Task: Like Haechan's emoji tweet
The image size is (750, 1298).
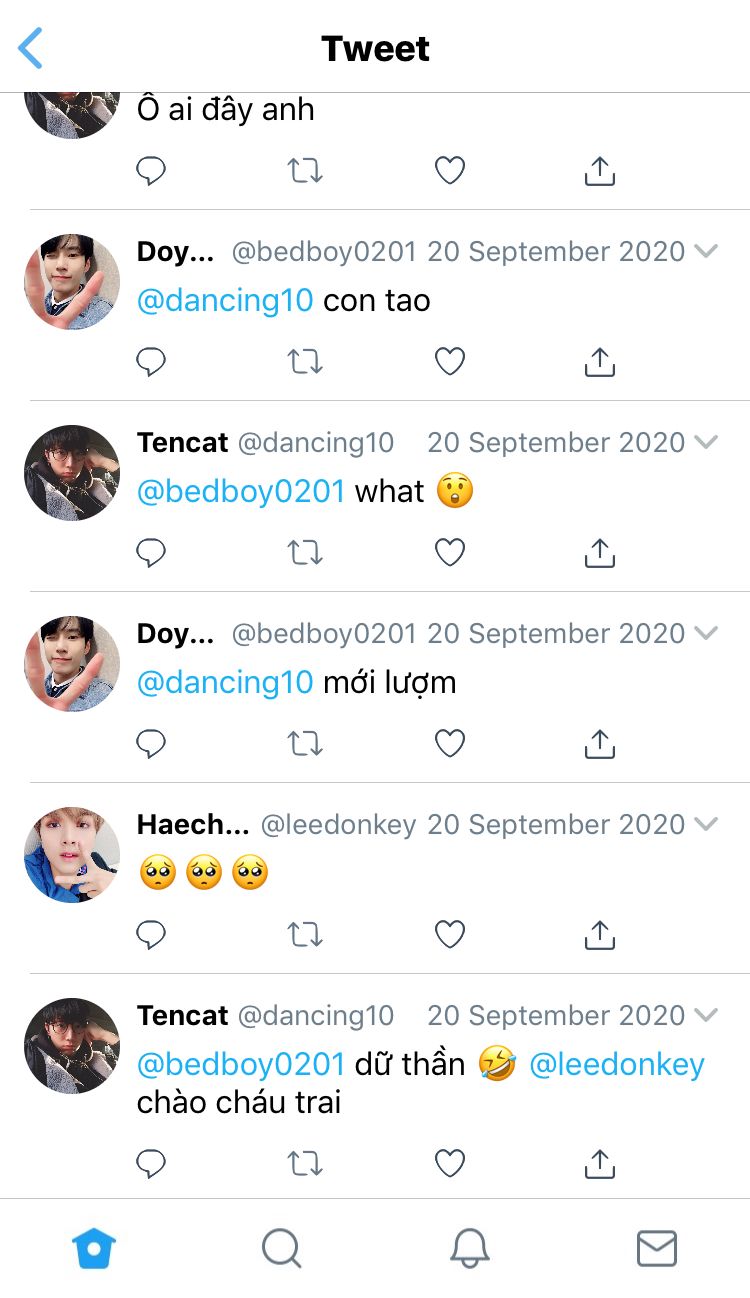Action: (x=450, y=935)
